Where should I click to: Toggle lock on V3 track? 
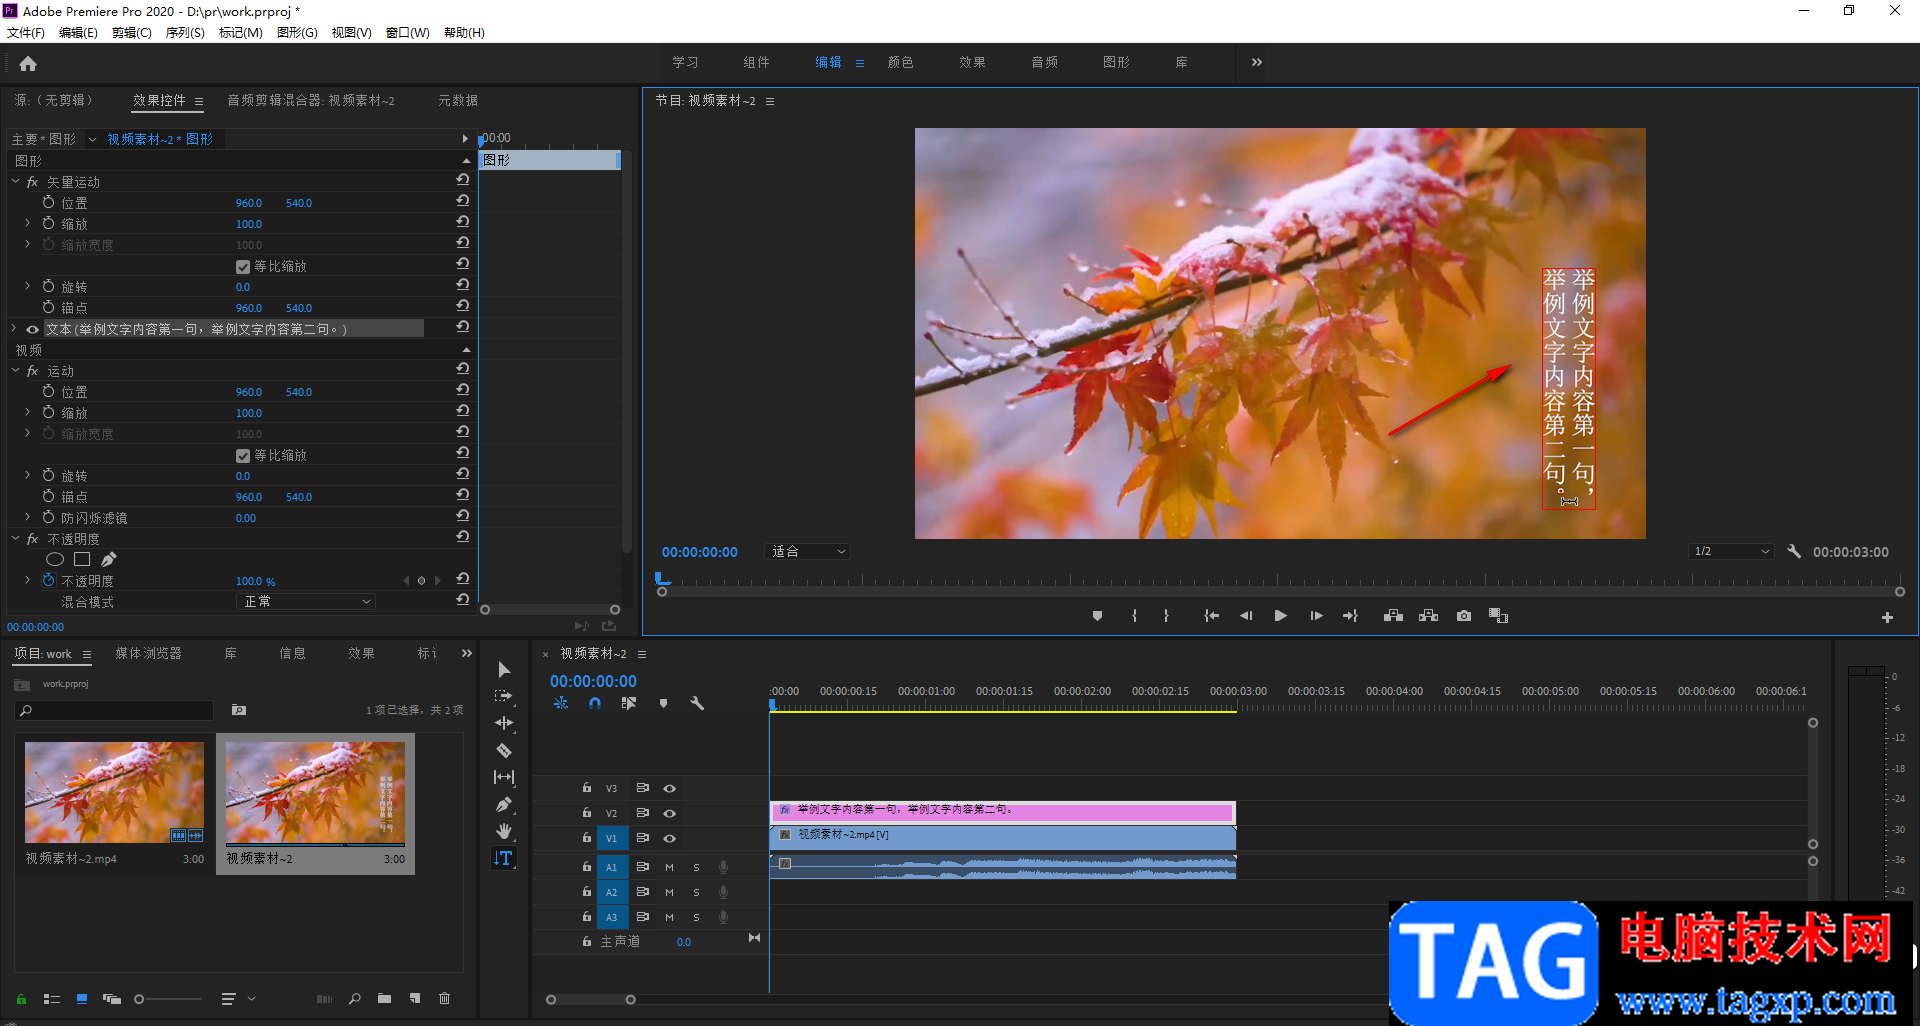(x=587, y=788)
